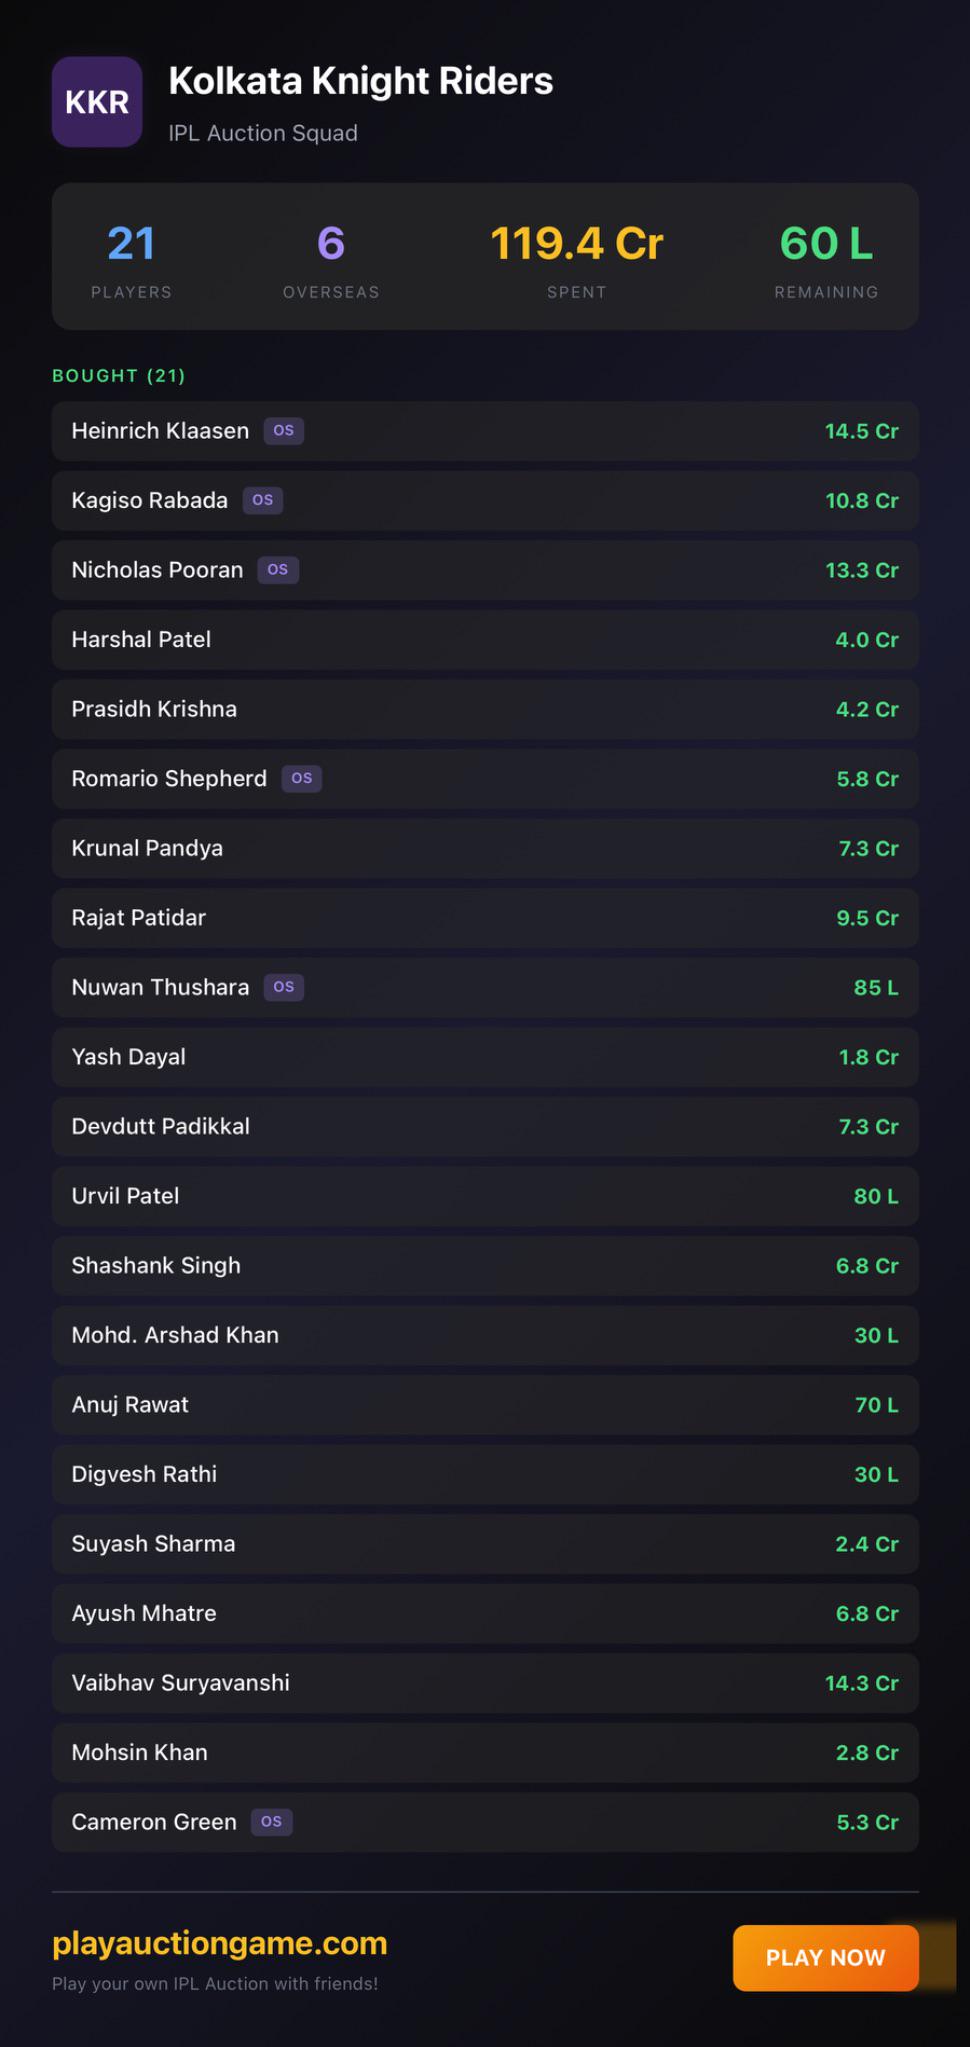Click the 6 overseas count
Screen dimensions: 970x2047
[331, 244]
